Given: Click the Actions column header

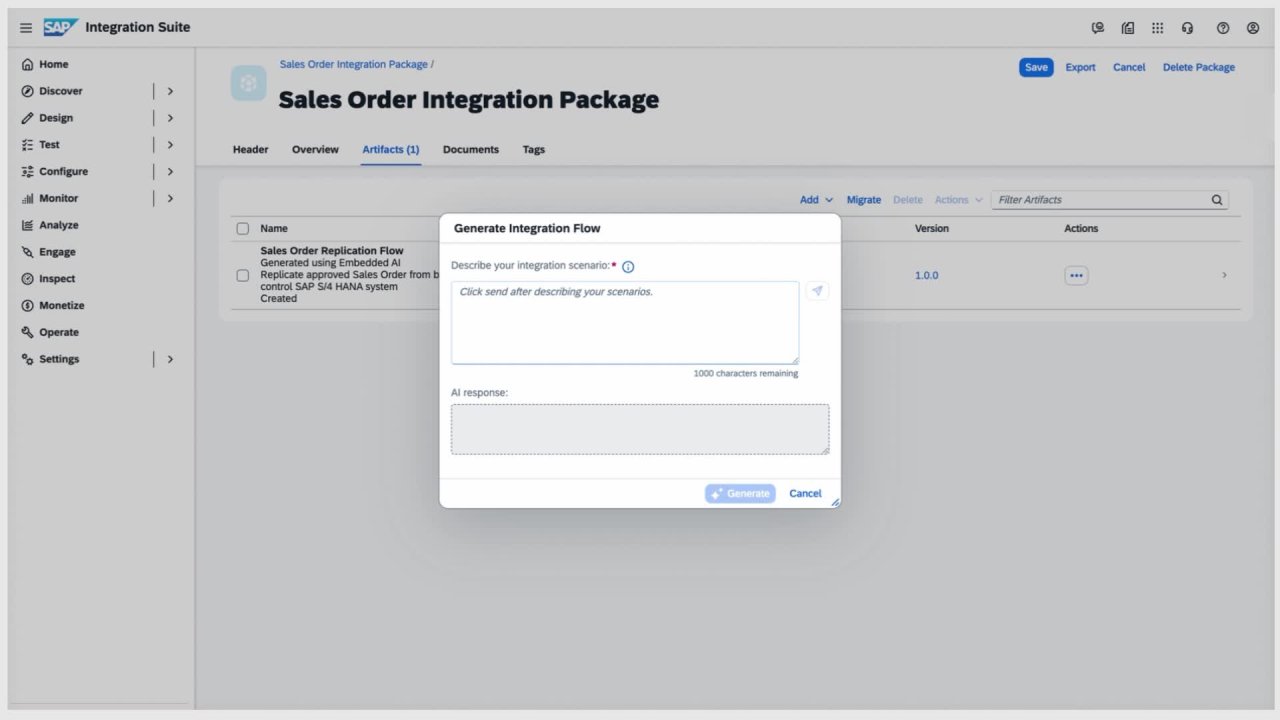Looking at the screenshot, I should click(1081, 229).
